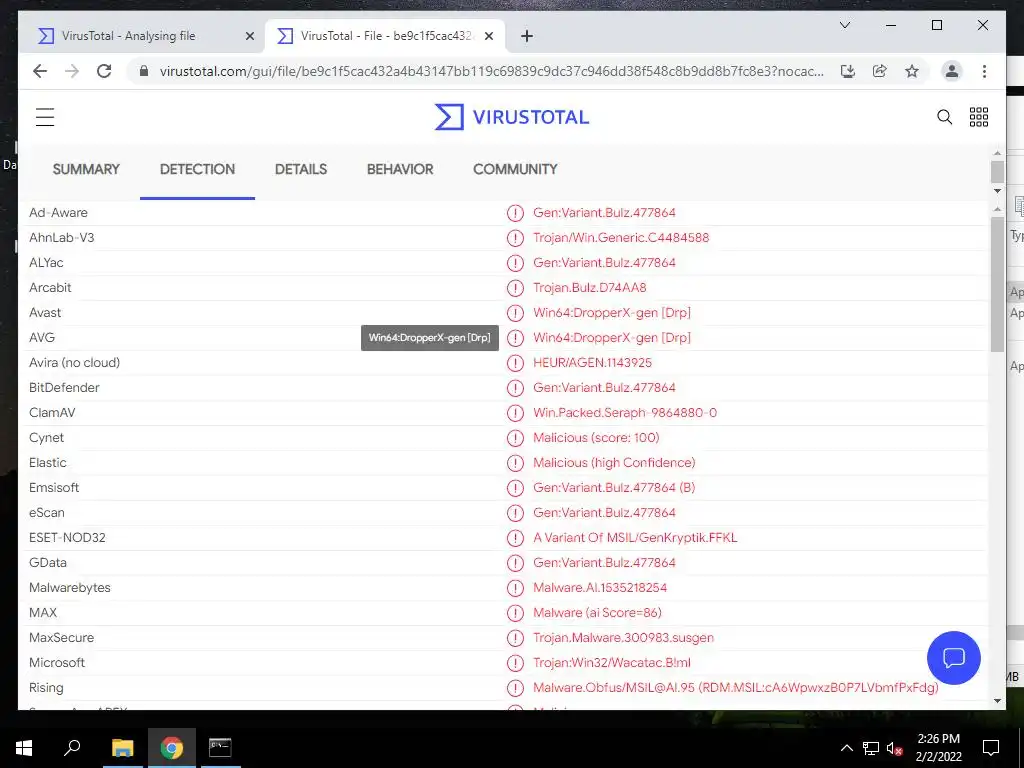Click the detection list scroll down arrow

(x=997, y=701)
